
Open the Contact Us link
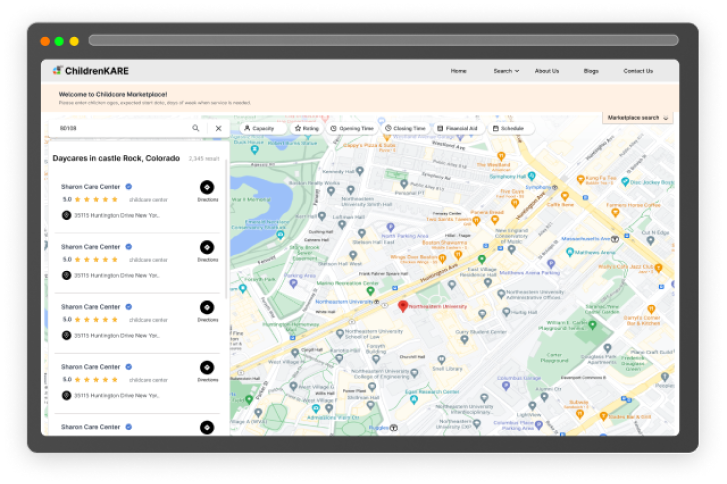pyautogui.click(x=638, y=71)
